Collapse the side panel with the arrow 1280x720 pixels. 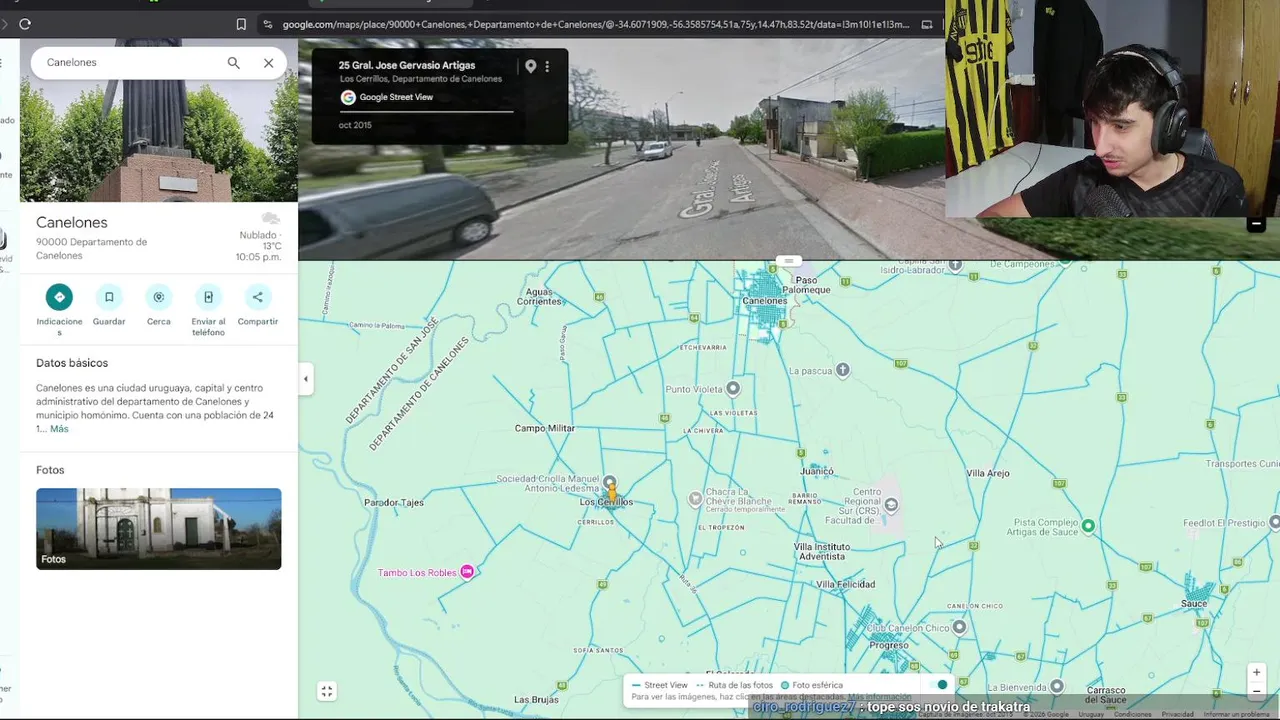point(306,379)
